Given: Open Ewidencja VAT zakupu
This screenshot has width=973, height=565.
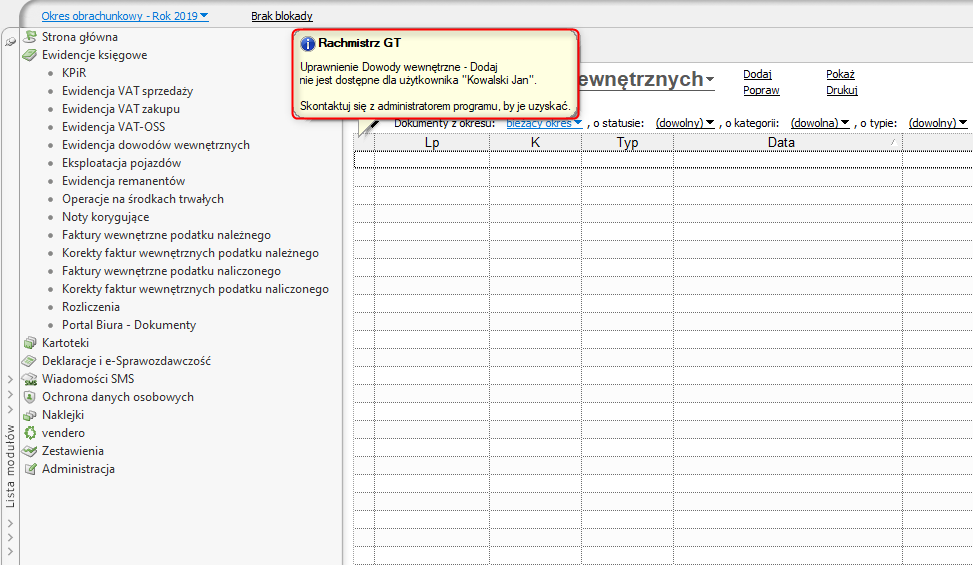Looking at the screenshot, I should [x=120, y=109].
